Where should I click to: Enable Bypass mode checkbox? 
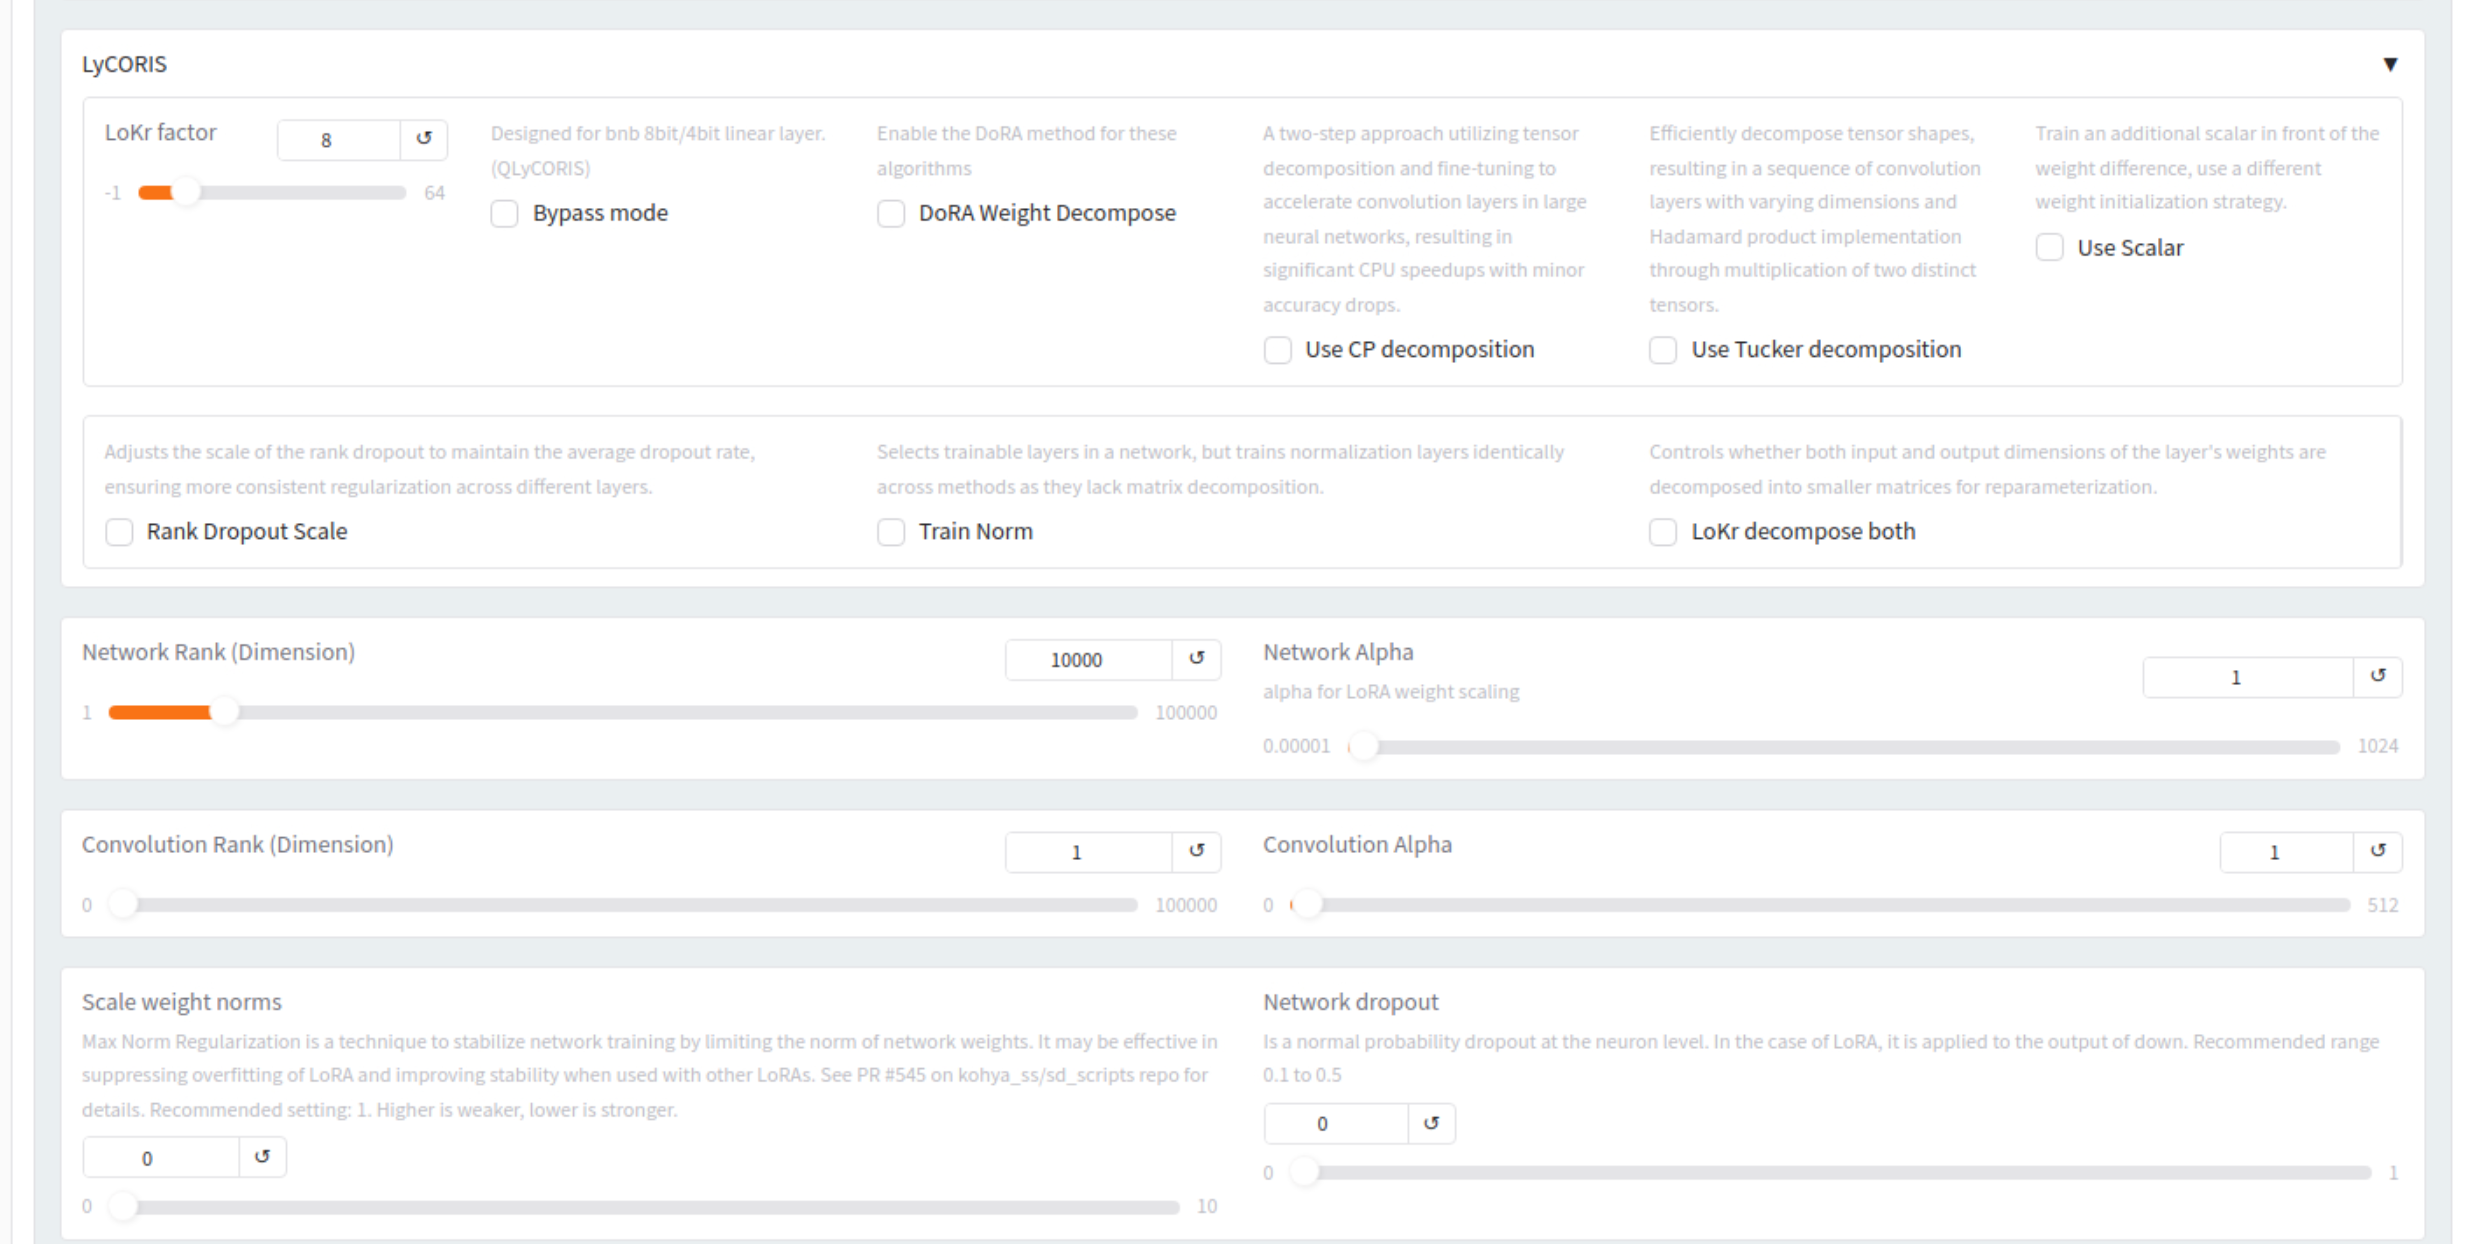pos(505,213)
